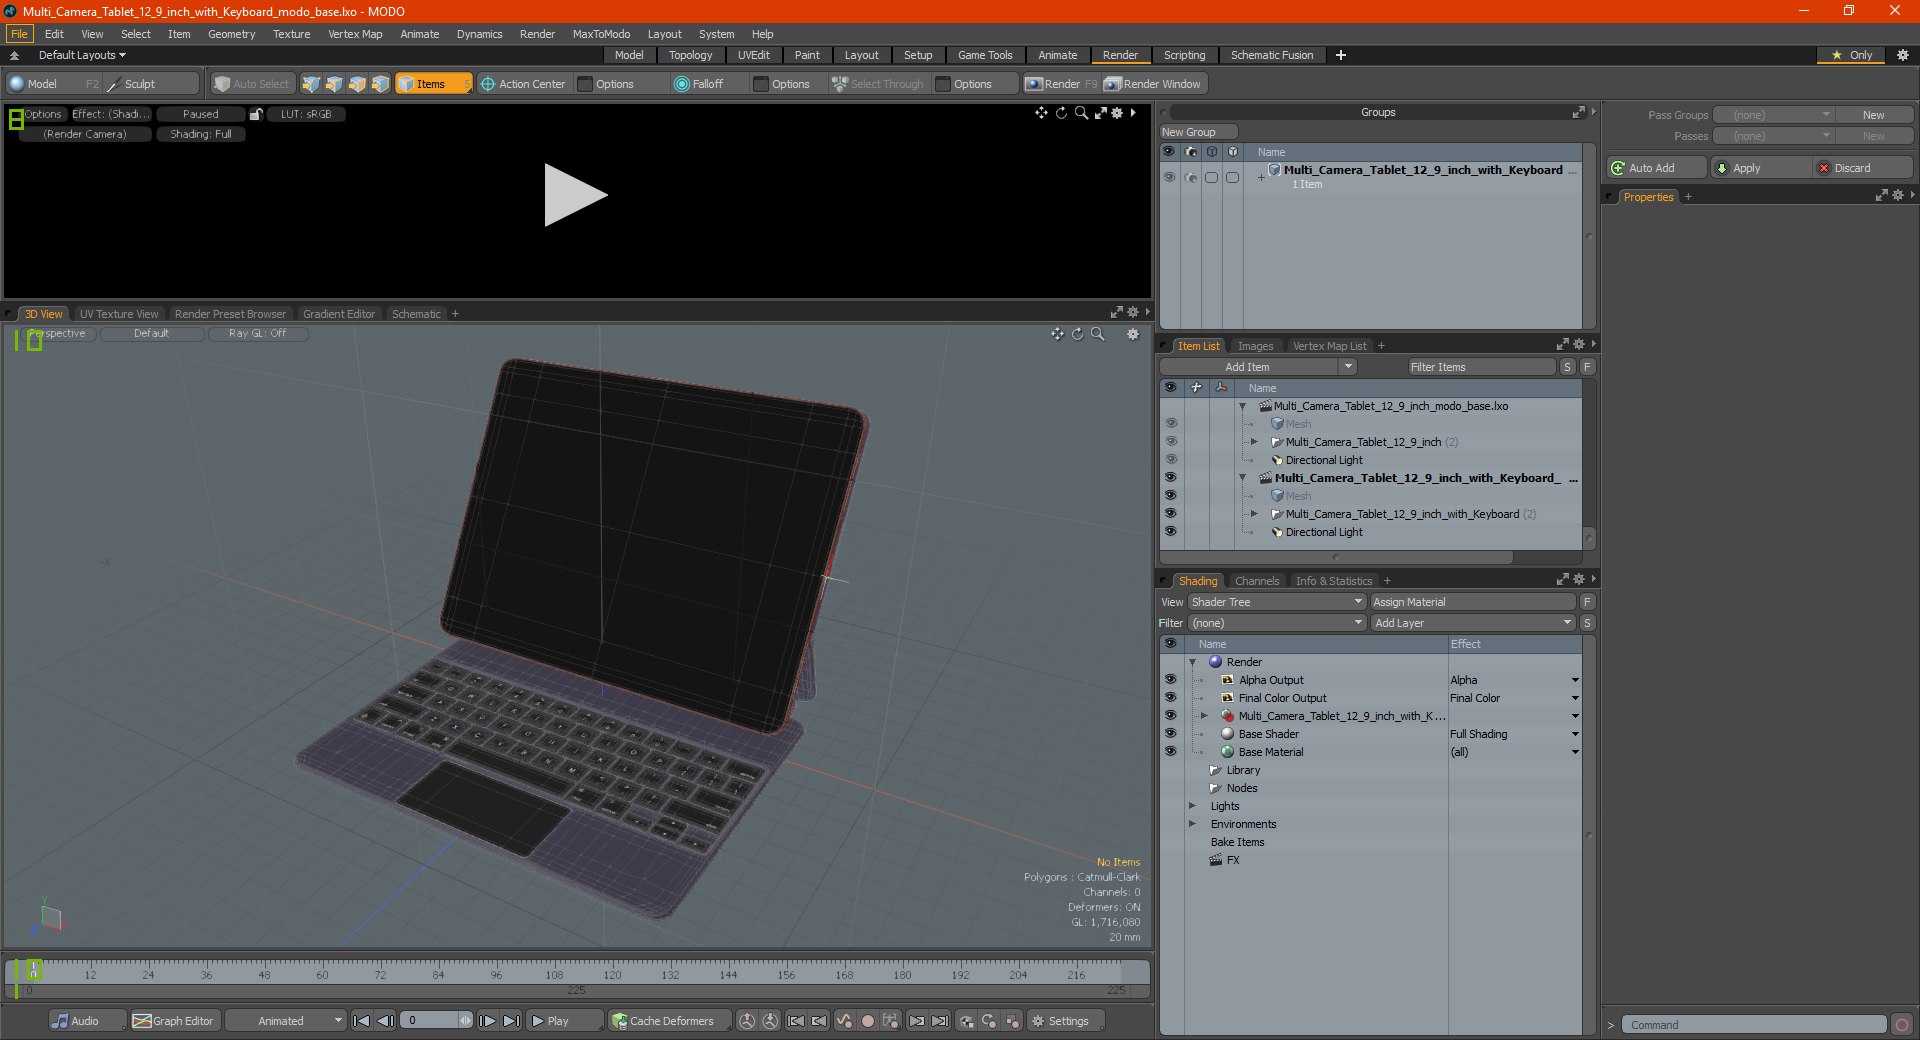
Task: Click the Action Center crosshair icon
Action: click(x=488, y=84)
